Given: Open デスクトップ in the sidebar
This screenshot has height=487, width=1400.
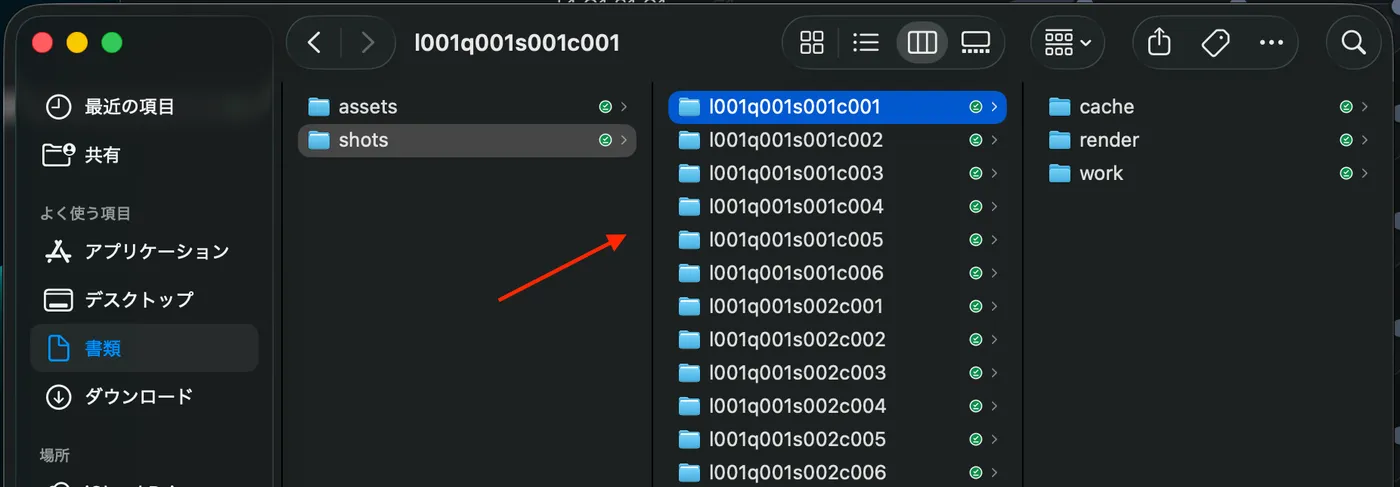Looking at the screenshot, I should 145,299.
